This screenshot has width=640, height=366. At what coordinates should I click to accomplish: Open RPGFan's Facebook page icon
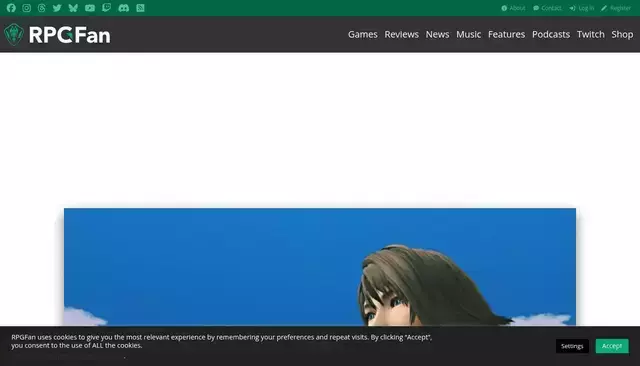coord(11,8)
